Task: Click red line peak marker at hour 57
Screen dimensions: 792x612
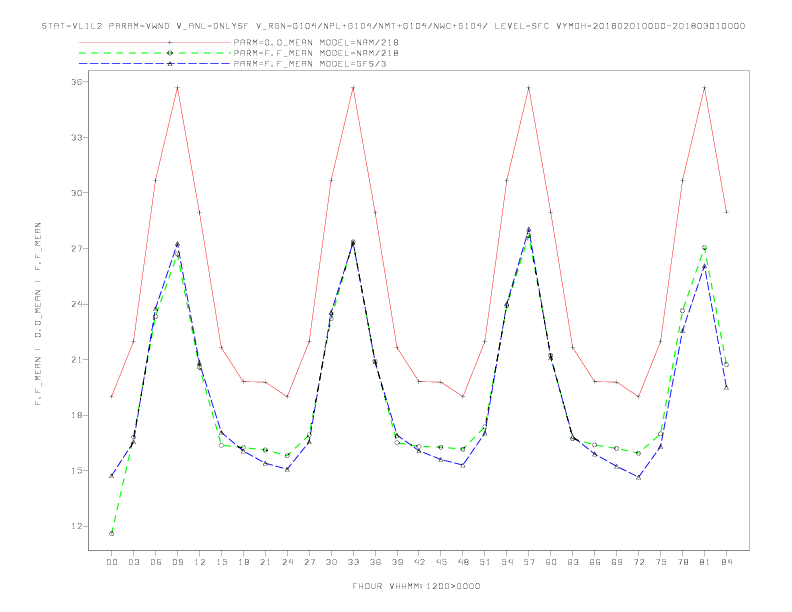Action: 529,88
